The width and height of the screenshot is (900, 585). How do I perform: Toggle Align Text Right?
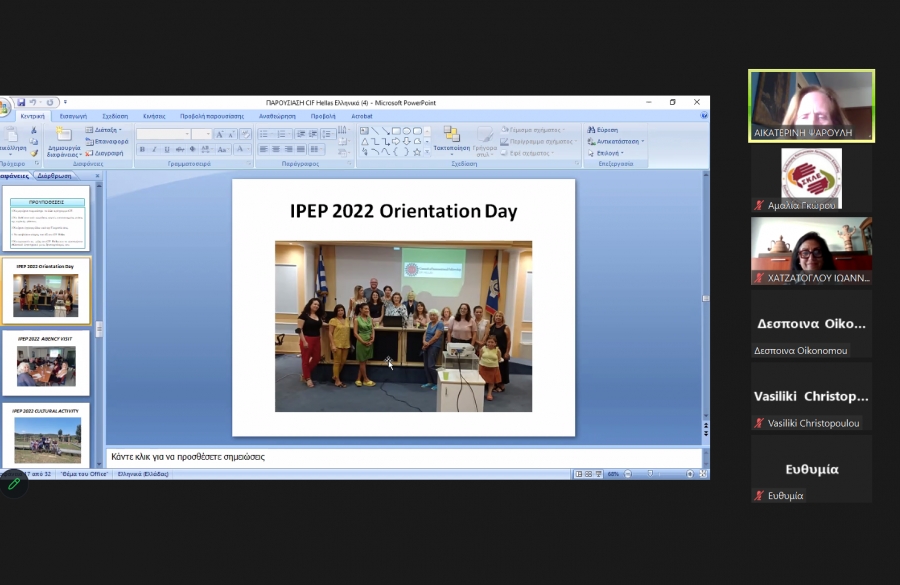(x=289, y=149)
